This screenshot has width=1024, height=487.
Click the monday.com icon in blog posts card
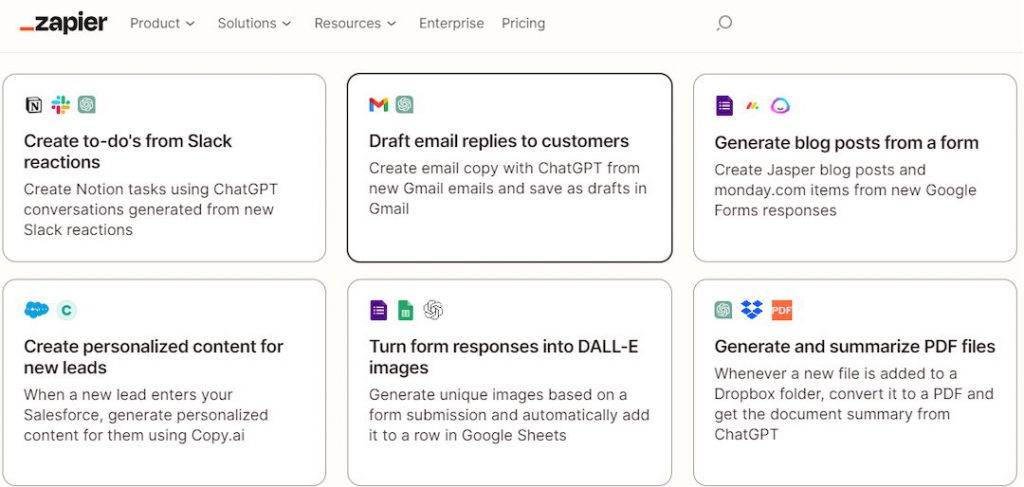pyautogui.click(x=752, y=106)
